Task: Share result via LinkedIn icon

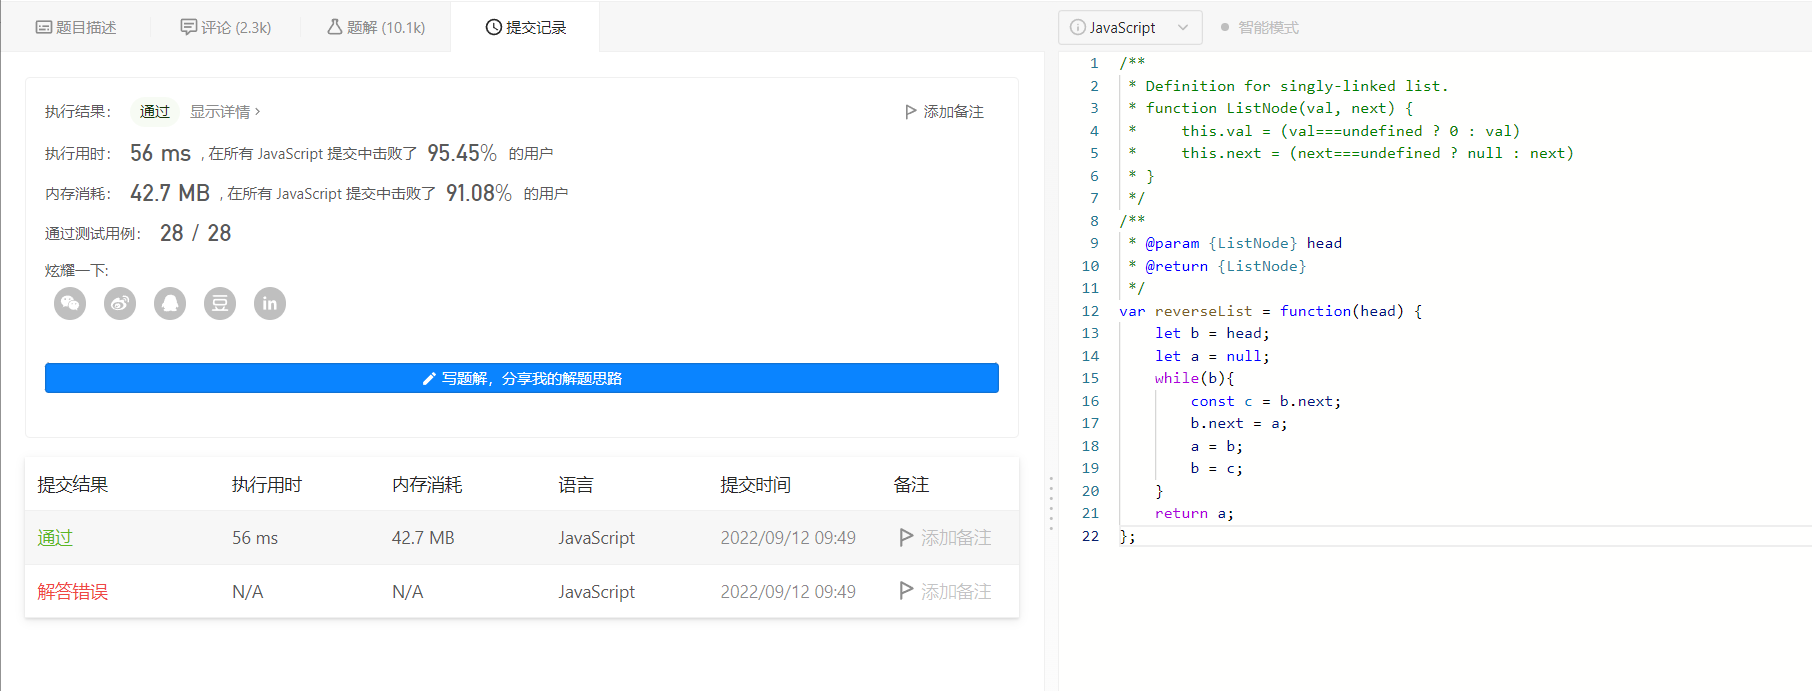Action: click(270, 303)
